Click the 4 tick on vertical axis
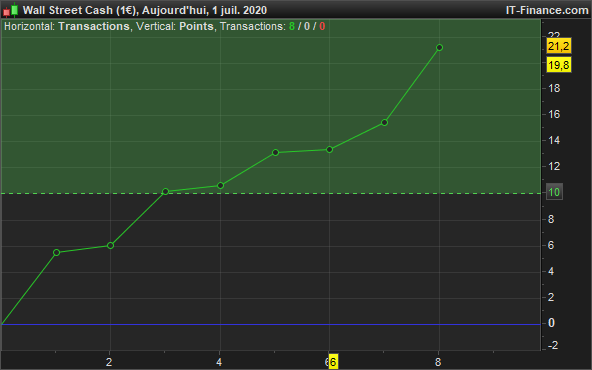592x370 pixels. (551, 271)
